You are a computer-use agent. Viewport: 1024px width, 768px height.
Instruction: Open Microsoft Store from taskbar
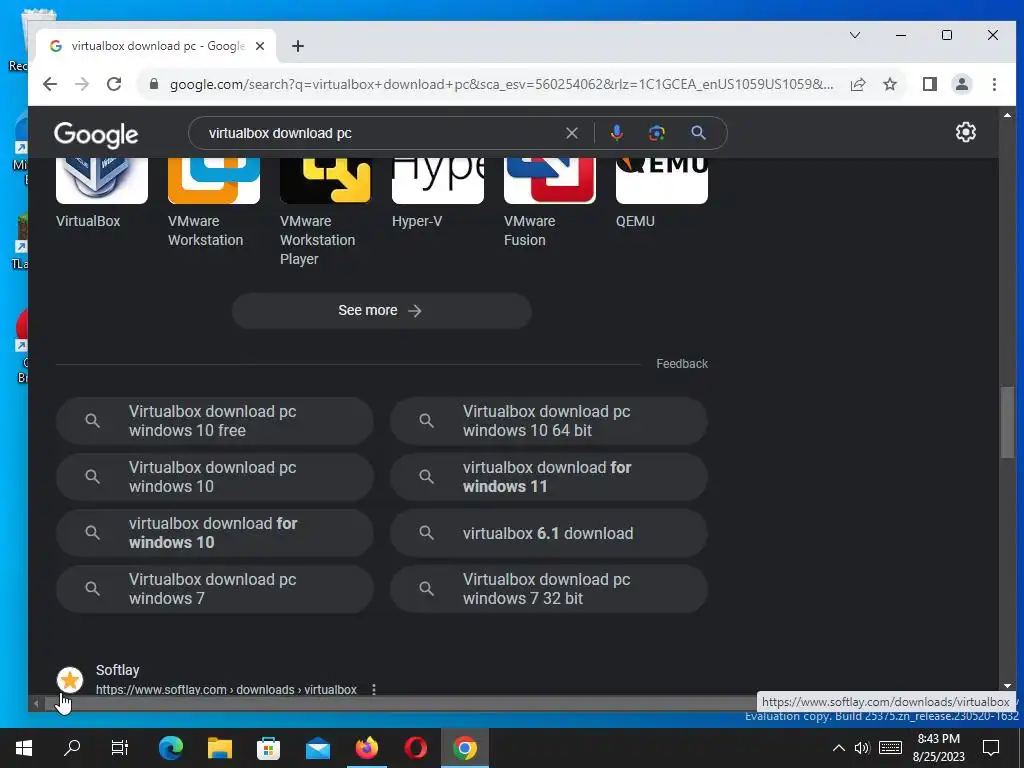coord(268,748)
